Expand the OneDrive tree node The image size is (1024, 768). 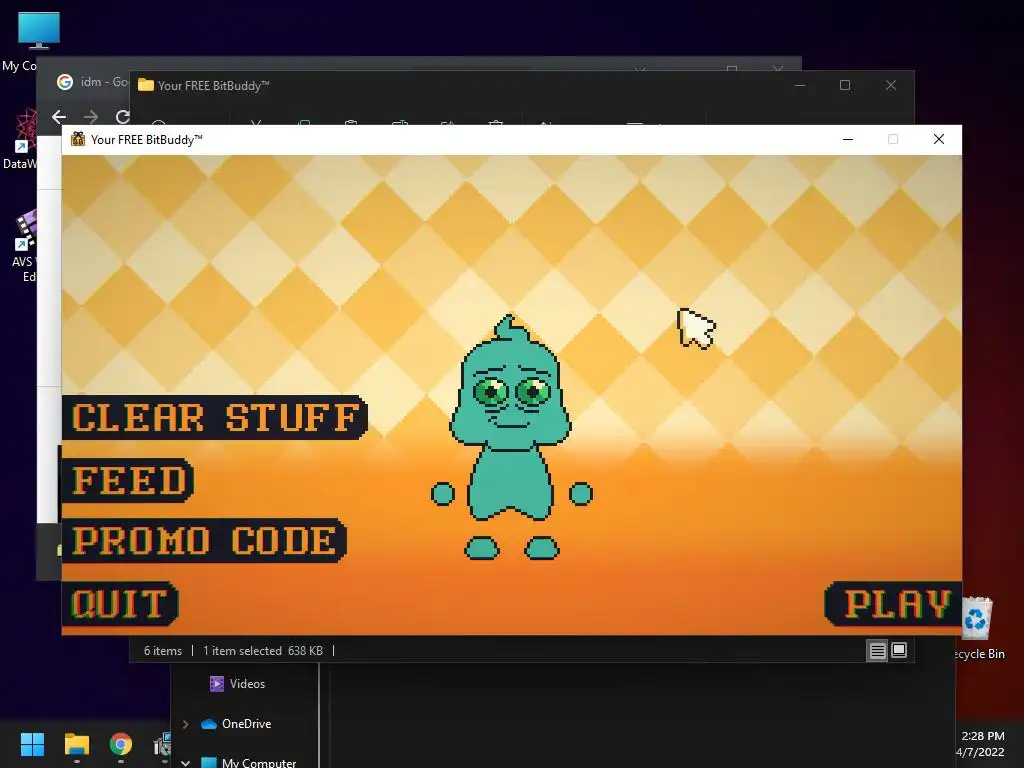(185, 724)
